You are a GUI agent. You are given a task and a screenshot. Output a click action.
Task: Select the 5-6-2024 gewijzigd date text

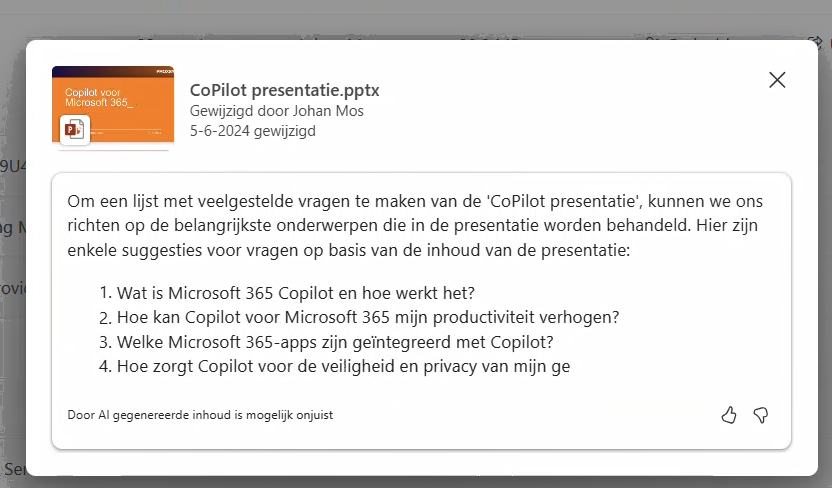[253, 131]
